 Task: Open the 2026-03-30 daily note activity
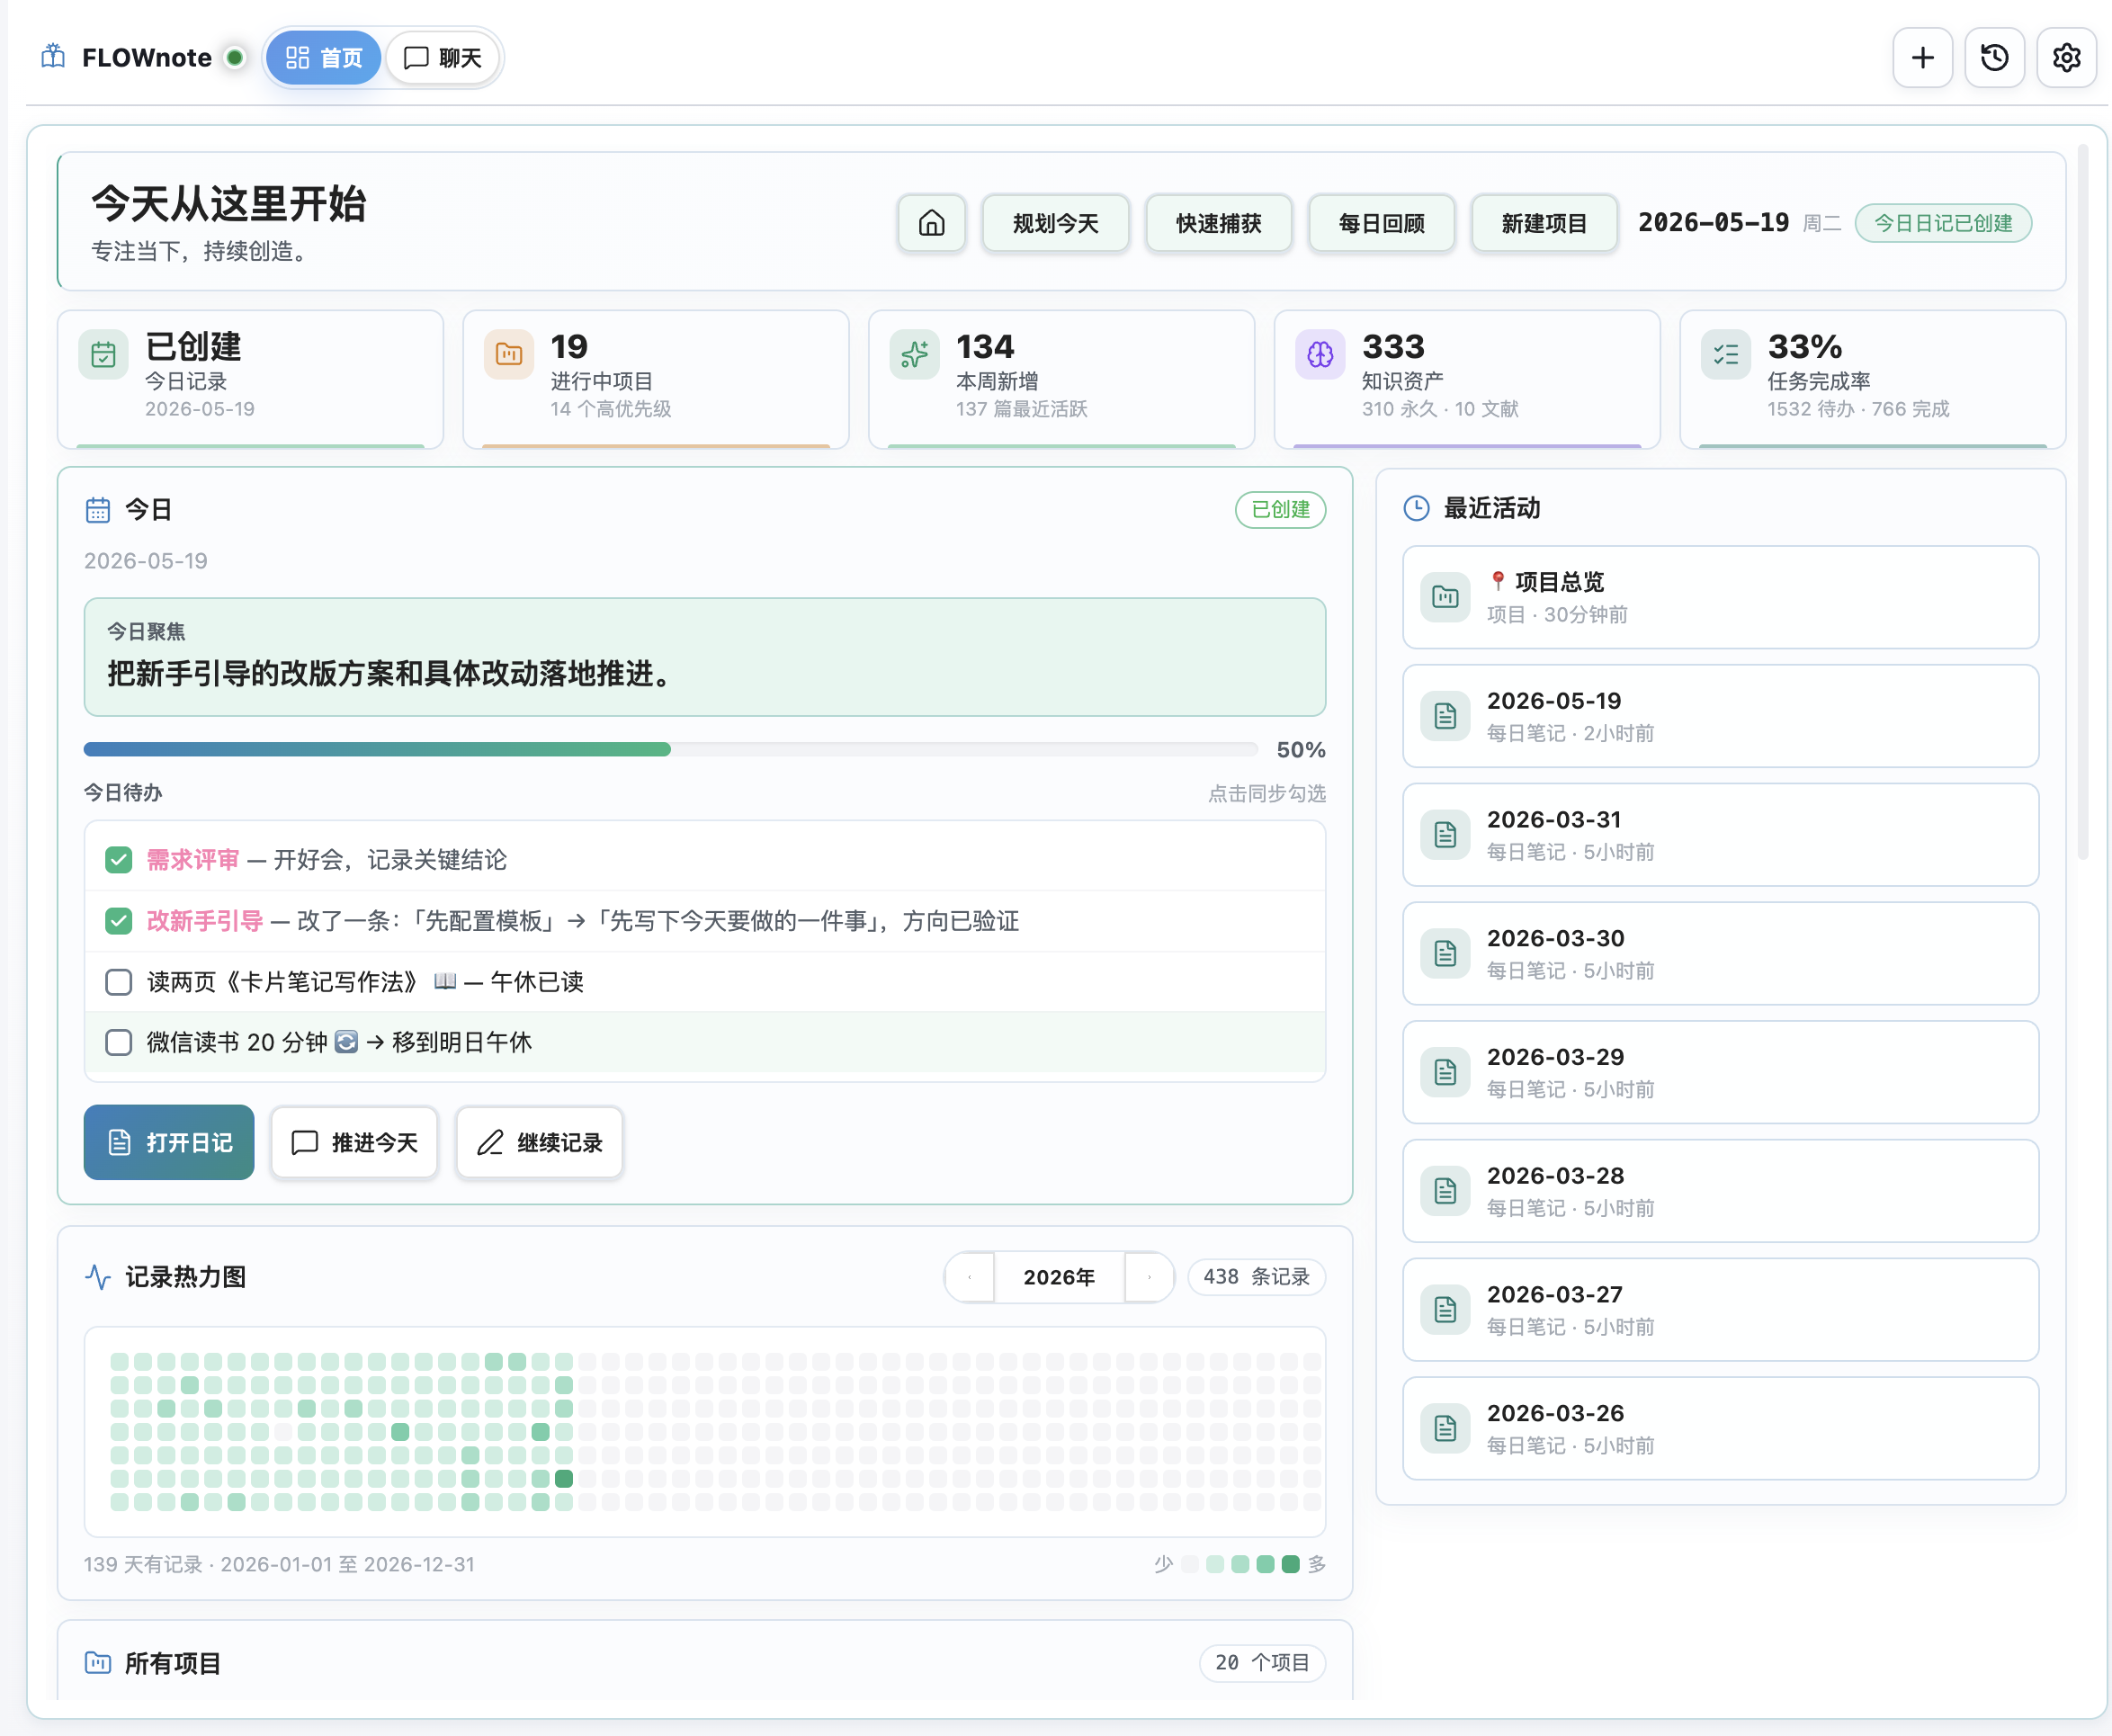[1720, 953]
